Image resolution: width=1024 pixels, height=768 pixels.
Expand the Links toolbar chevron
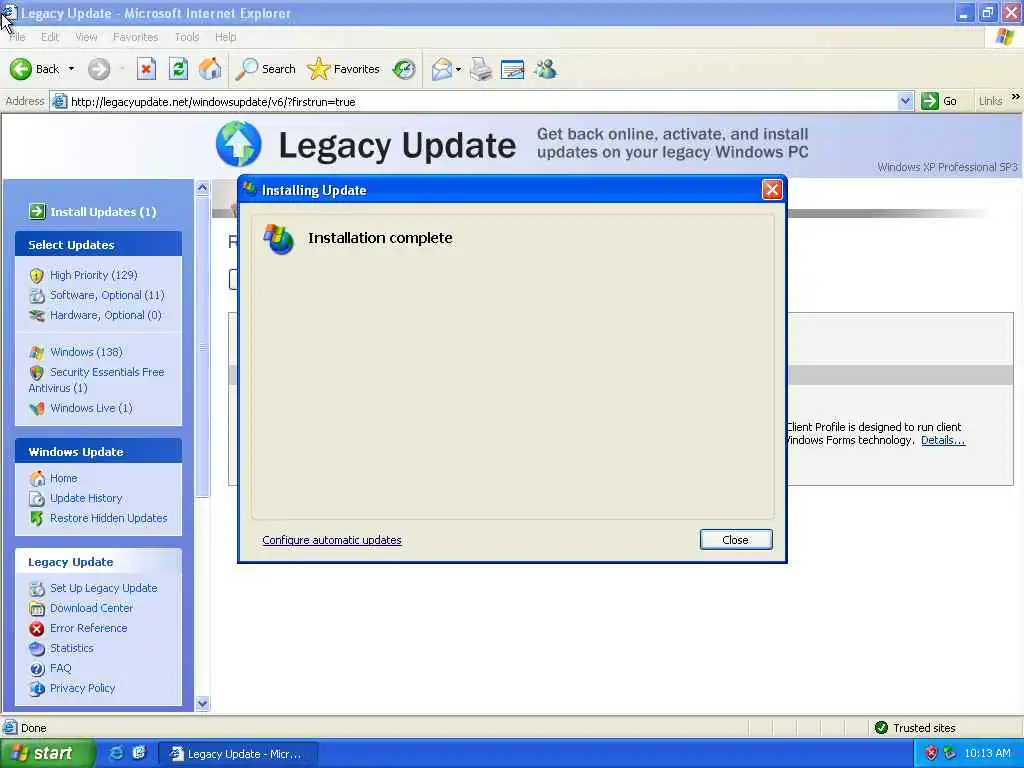pyautogui.click(x=1016, y=97)
